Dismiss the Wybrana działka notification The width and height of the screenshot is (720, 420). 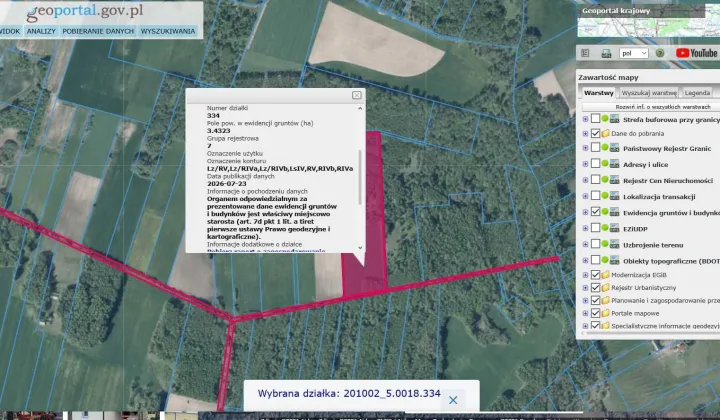pos(453,400)
